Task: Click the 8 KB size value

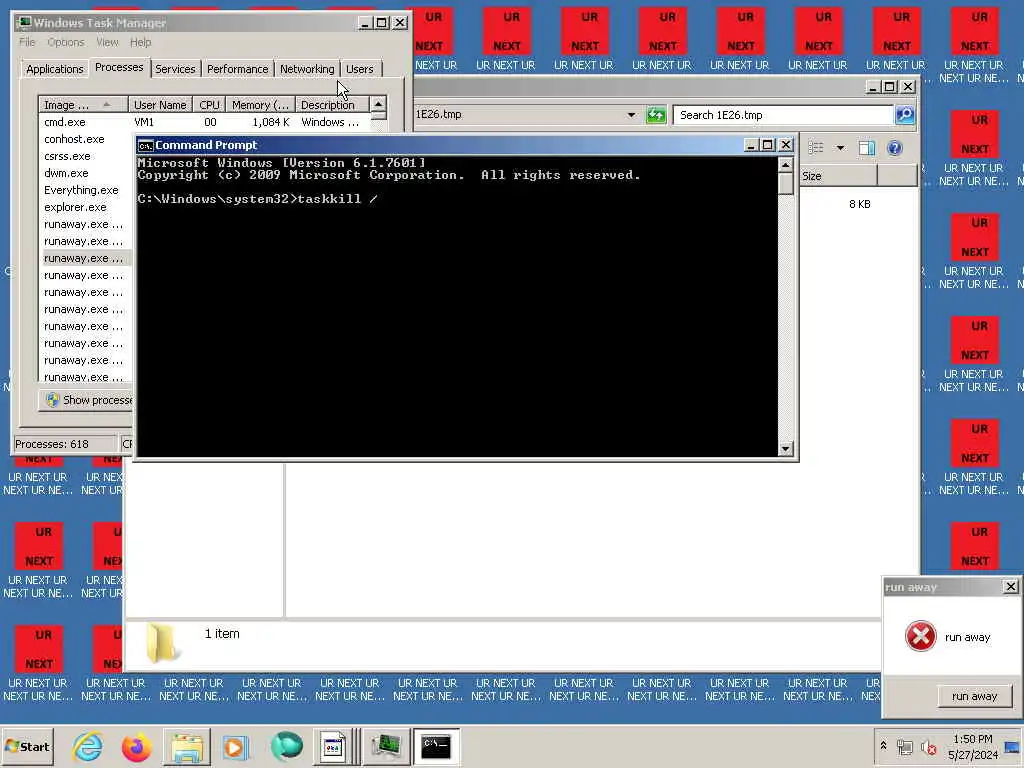Action: [859, 204]
